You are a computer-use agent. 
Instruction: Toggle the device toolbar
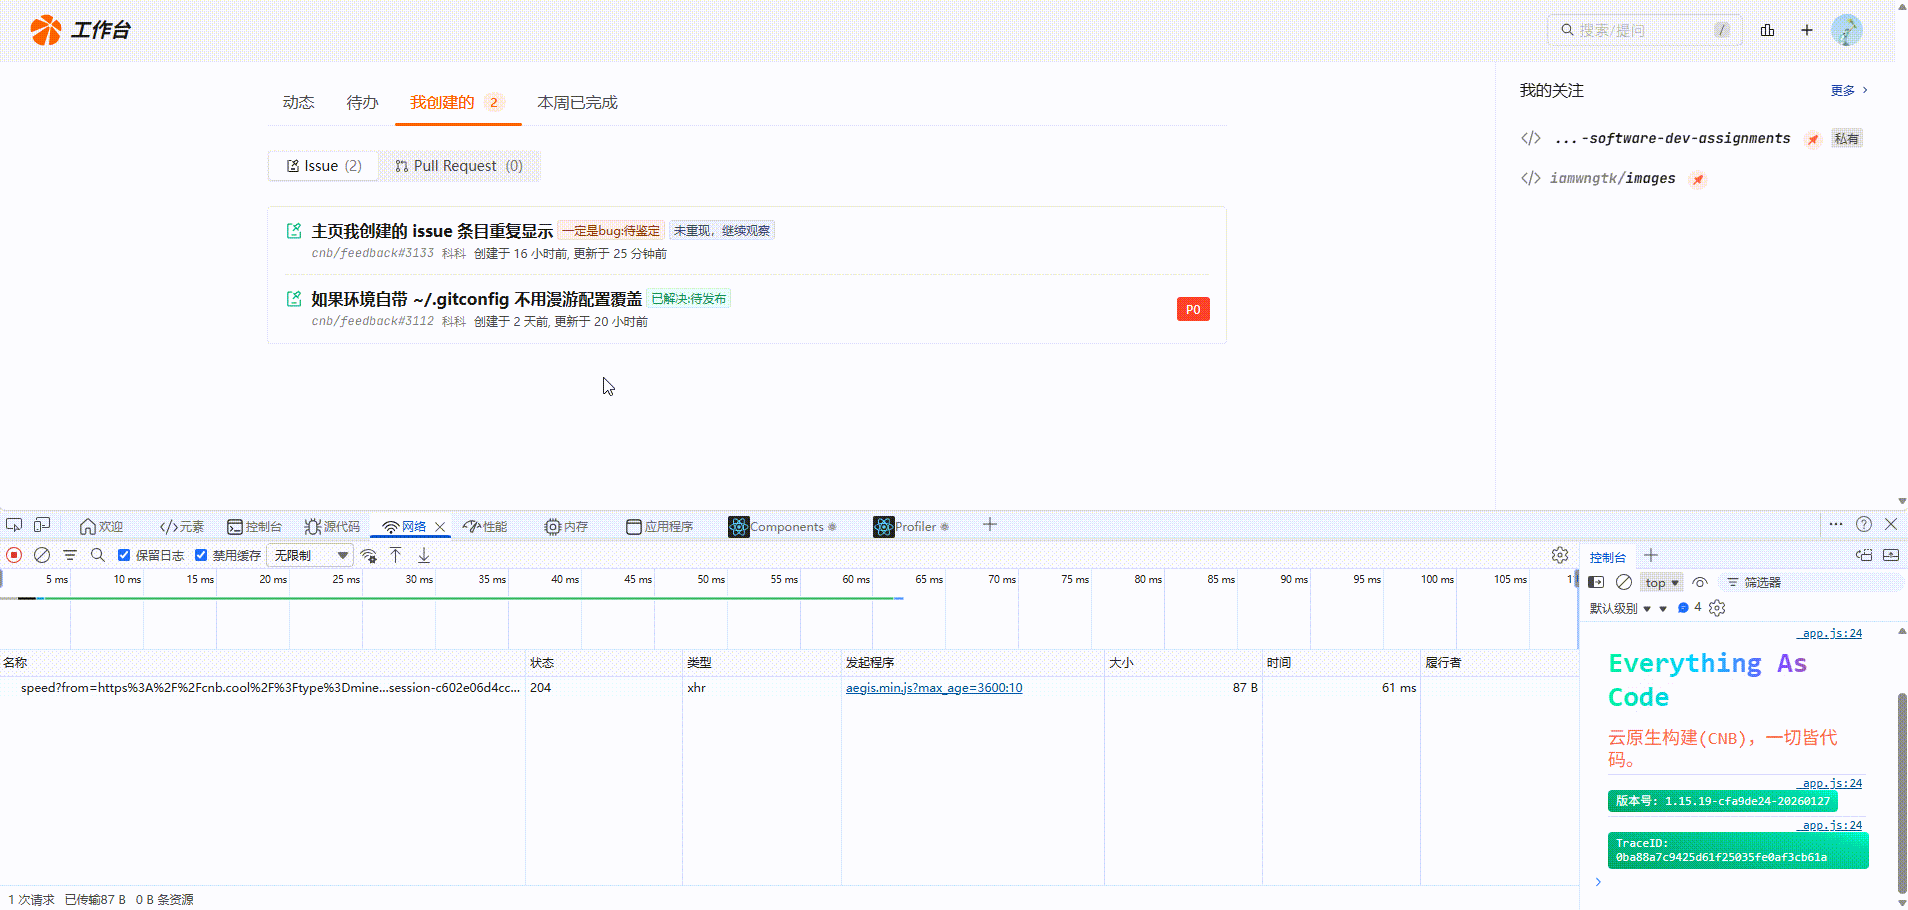(x=41, y=524)
